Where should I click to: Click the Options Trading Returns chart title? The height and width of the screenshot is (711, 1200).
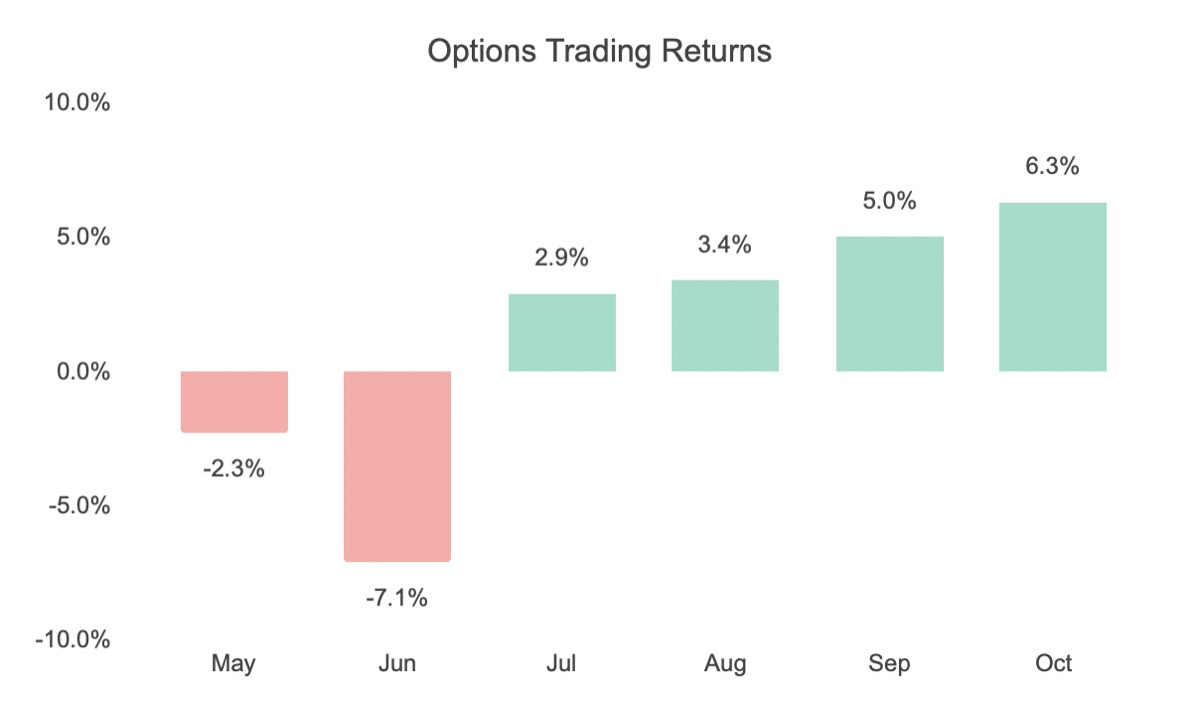click(x=599, y=51)
